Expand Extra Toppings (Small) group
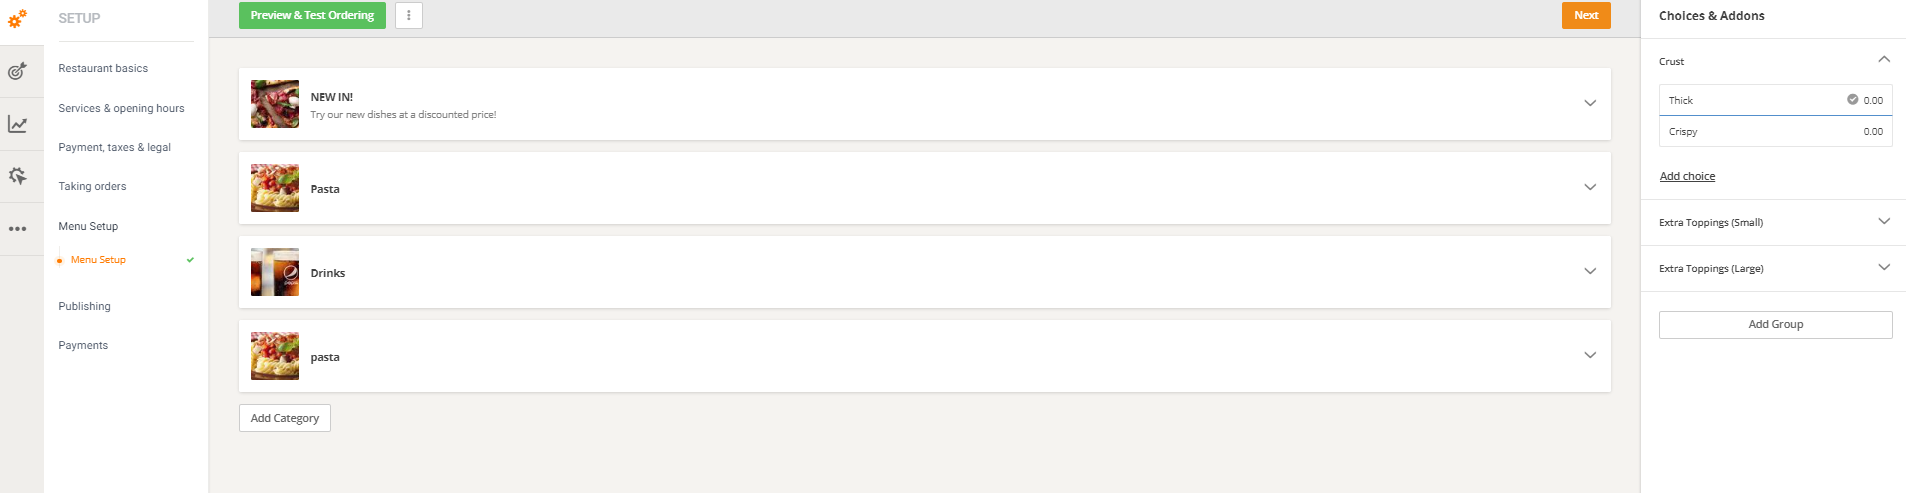 (x=1884, y=222)
